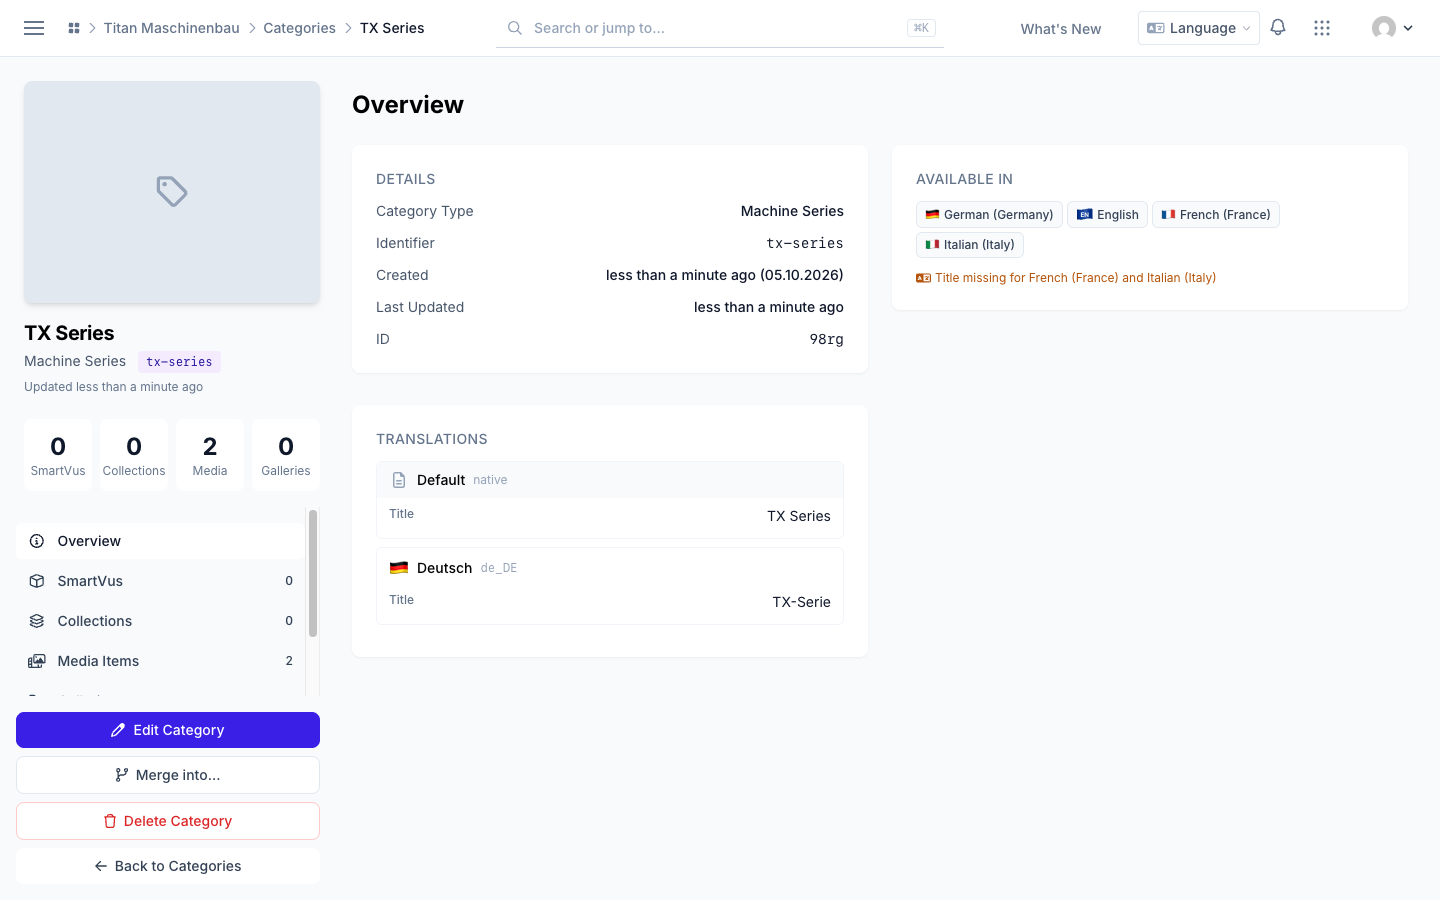Click the Edit Category button
Viewport: 1440px width, 900px height.
point(168,730)
